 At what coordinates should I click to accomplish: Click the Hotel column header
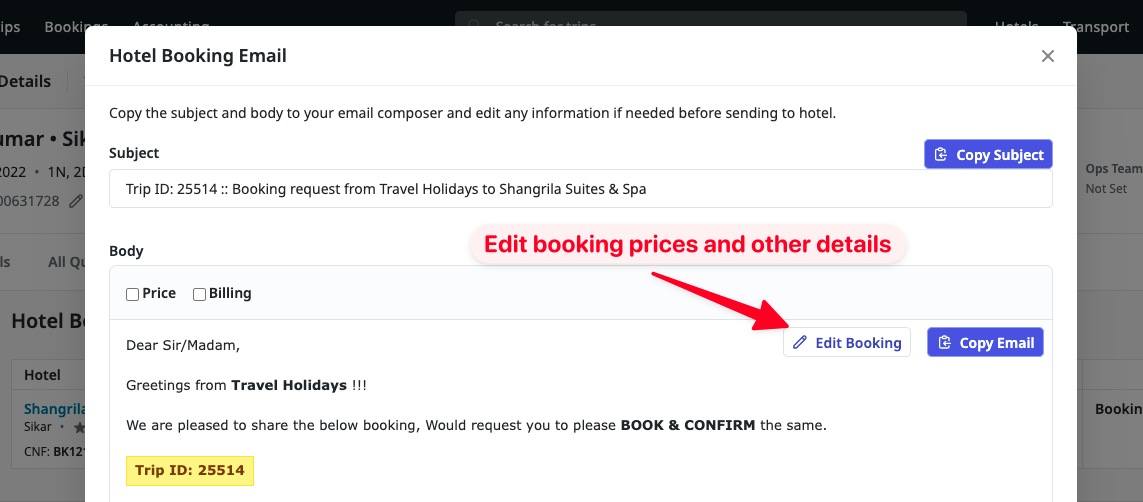click(42, 375)
